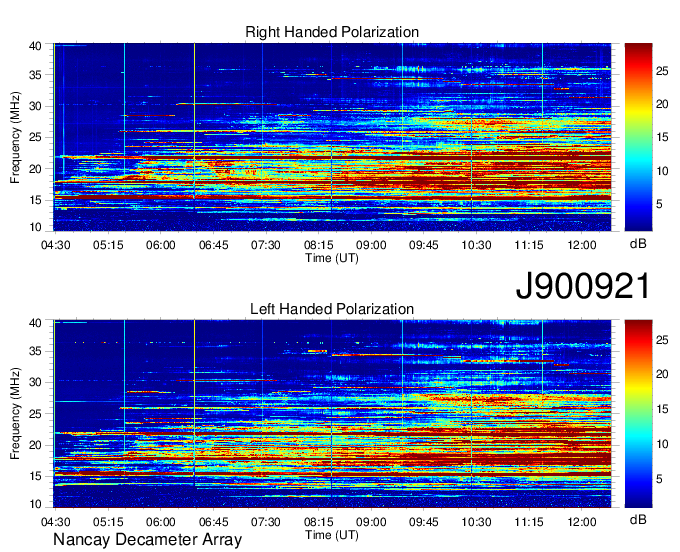Click the 30 MHz frequency tick of Left Handed plot
Viewport: 680px width, 552px height.
(35, 382)
